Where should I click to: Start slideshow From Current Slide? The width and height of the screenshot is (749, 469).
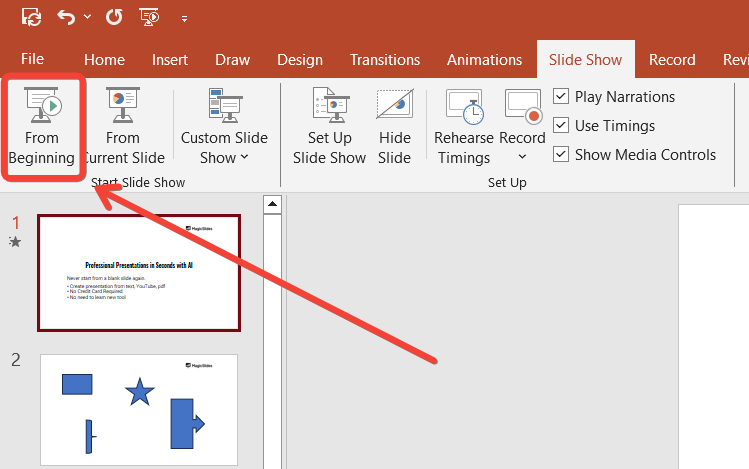[123, 127]
